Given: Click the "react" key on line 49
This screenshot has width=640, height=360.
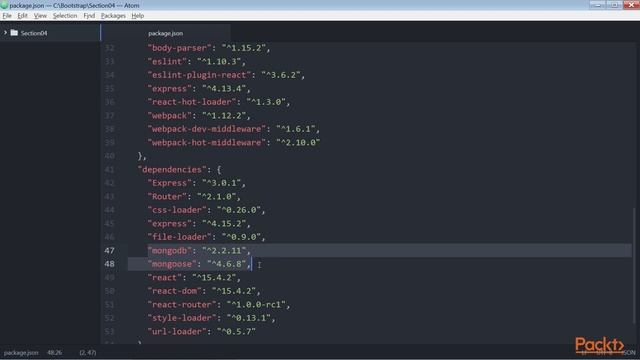Looking at the screenshot, I should tap(165, 277).
